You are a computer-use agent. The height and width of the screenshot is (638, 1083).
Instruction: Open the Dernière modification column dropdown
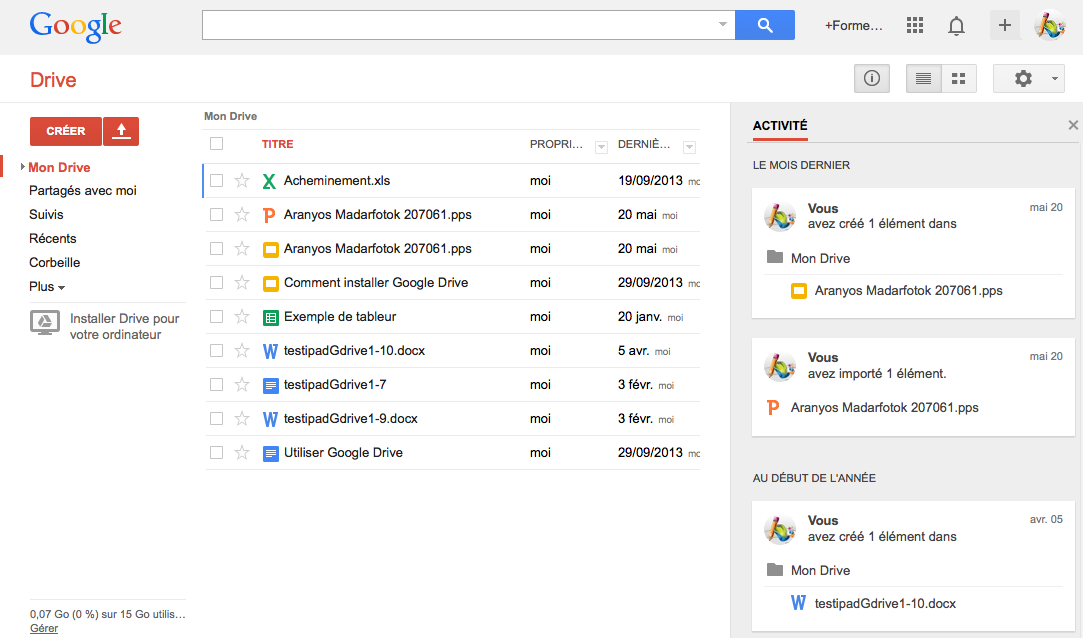(689, 147)
